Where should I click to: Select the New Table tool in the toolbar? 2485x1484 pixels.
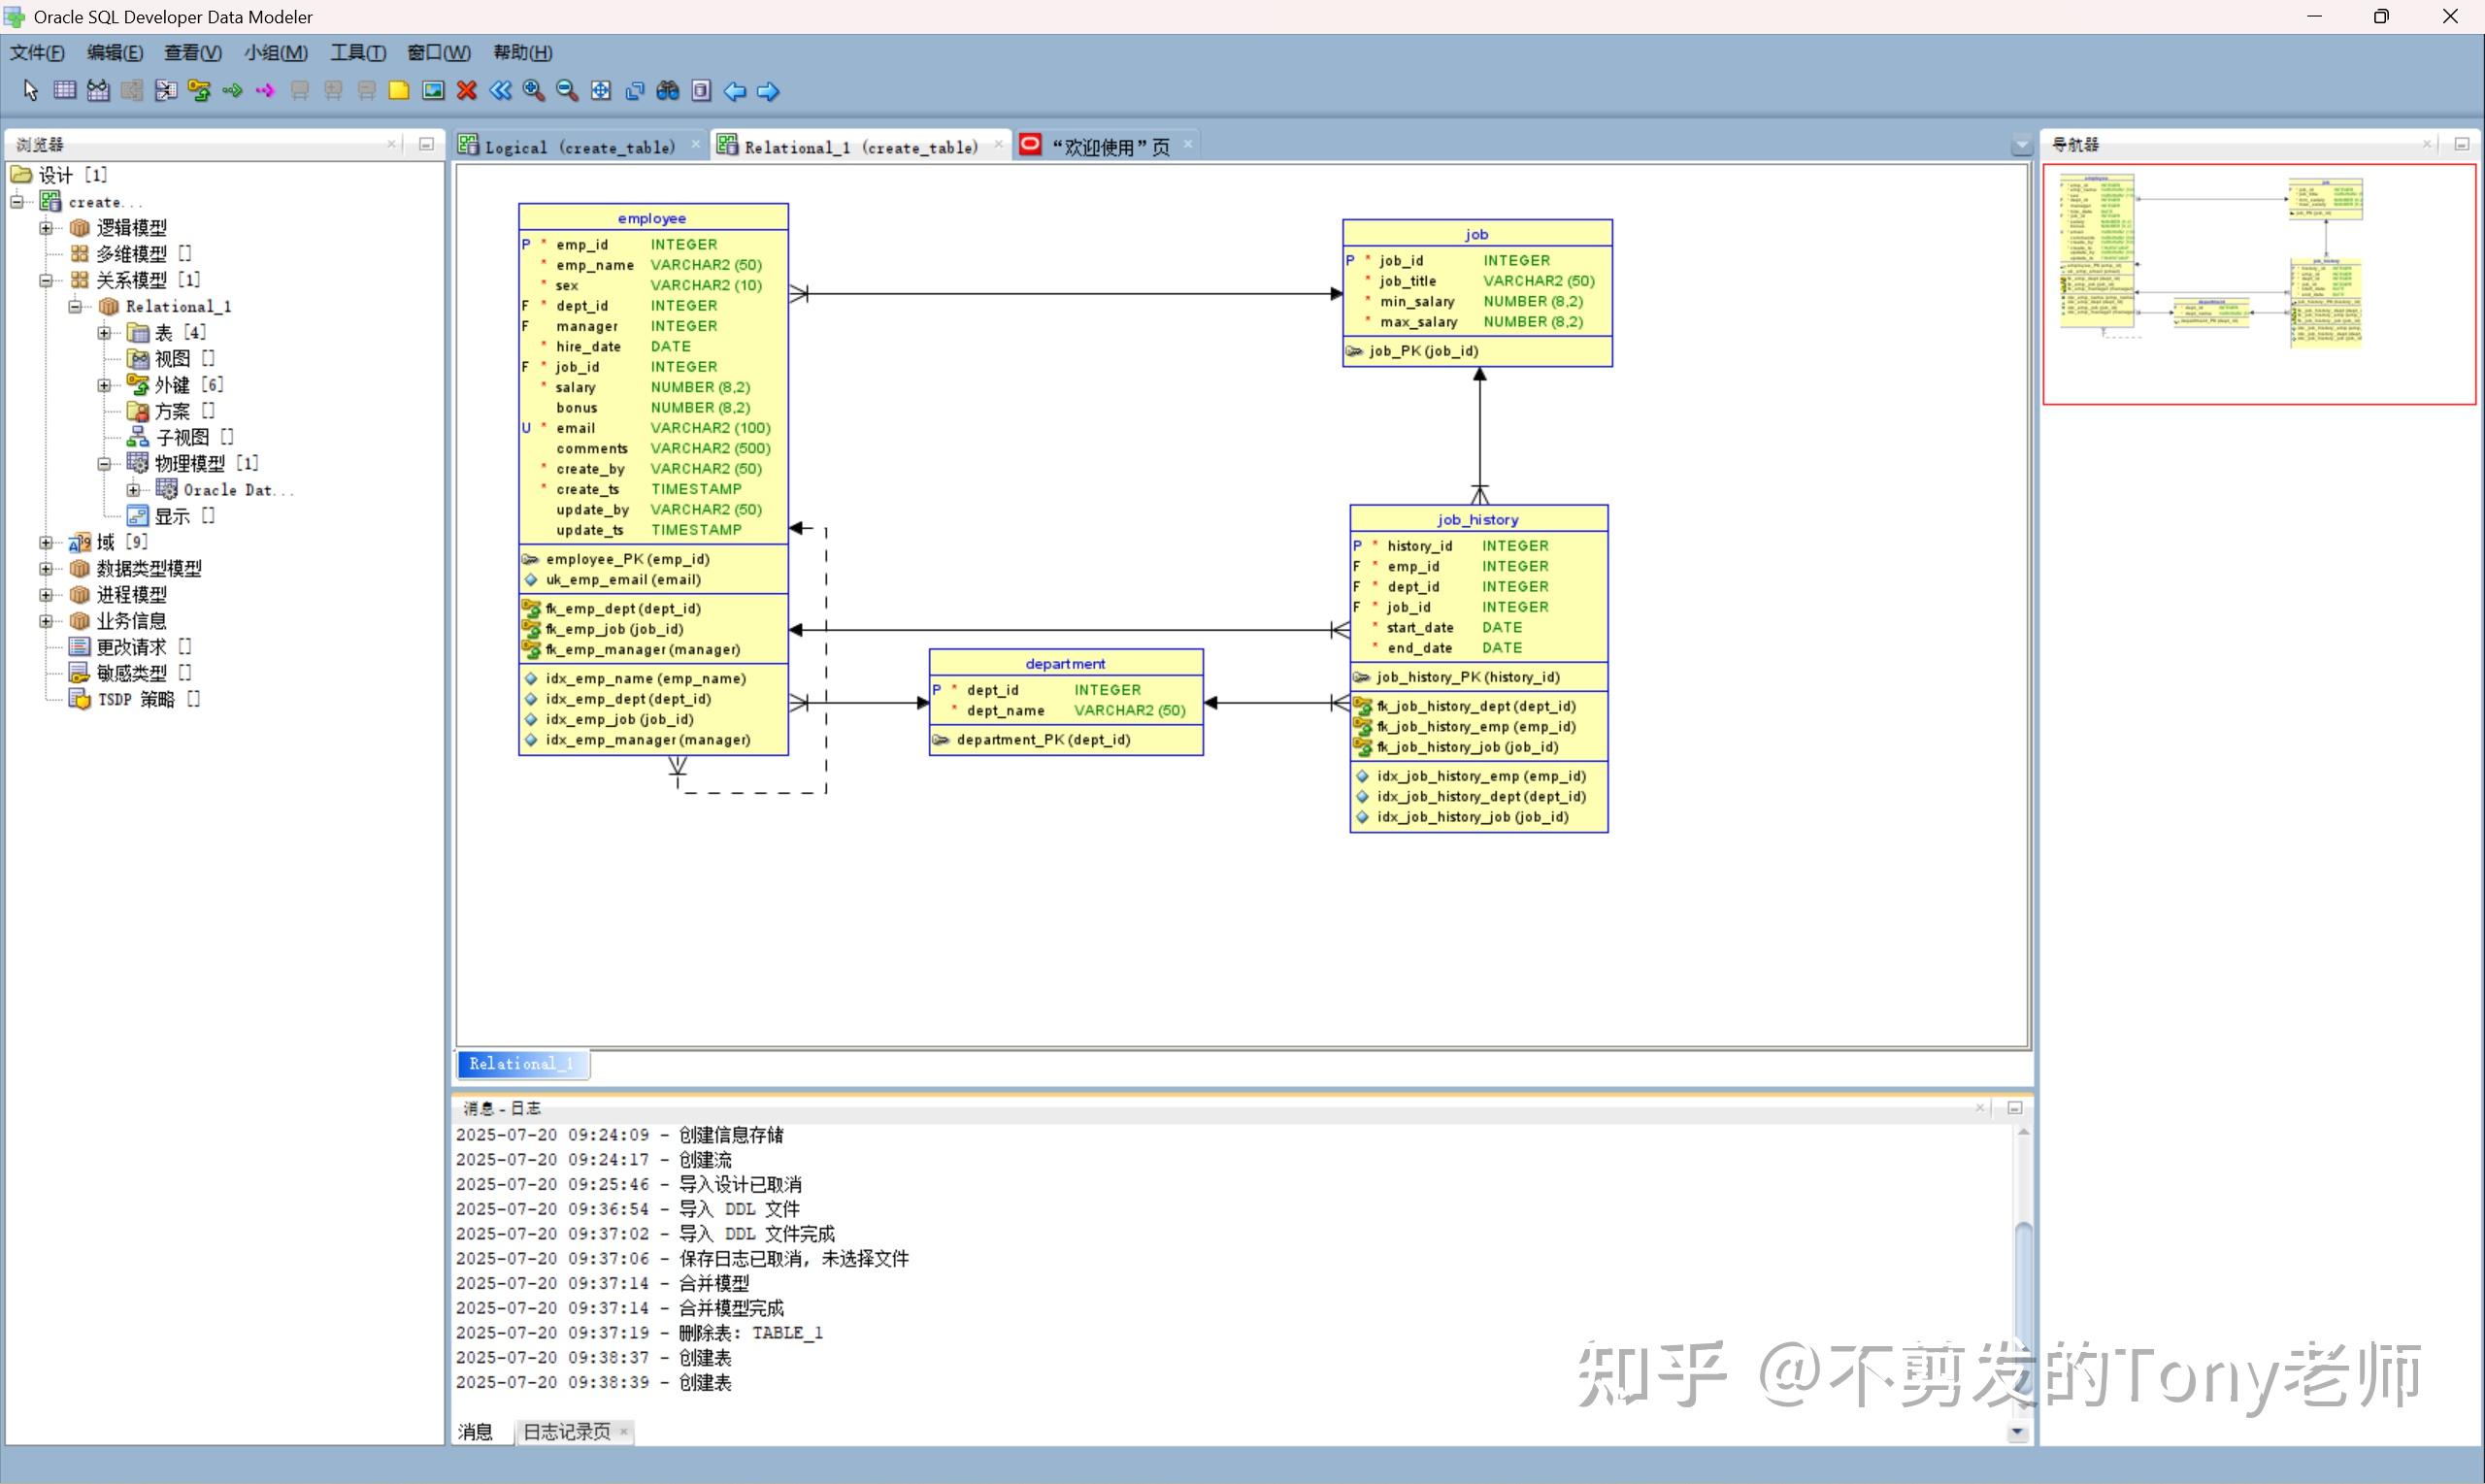coord(64,90)
